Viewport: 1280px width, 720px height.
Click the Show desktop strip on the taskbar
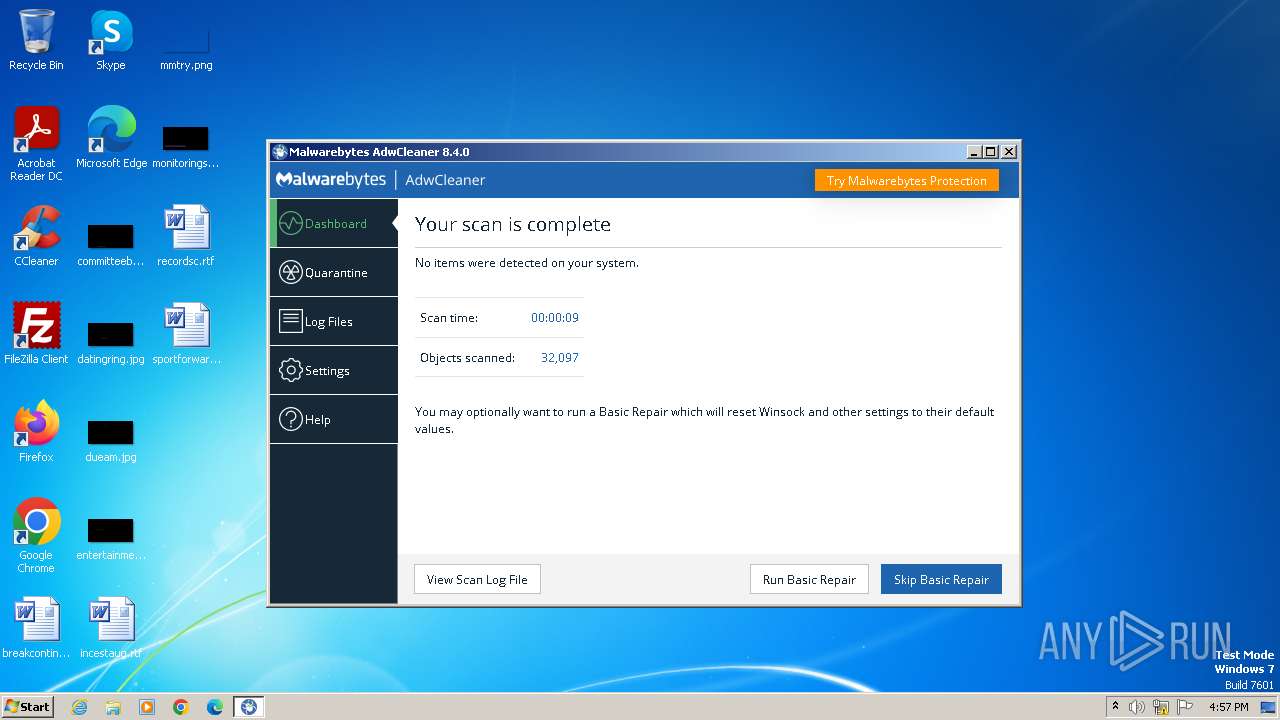coord(1268,707)
